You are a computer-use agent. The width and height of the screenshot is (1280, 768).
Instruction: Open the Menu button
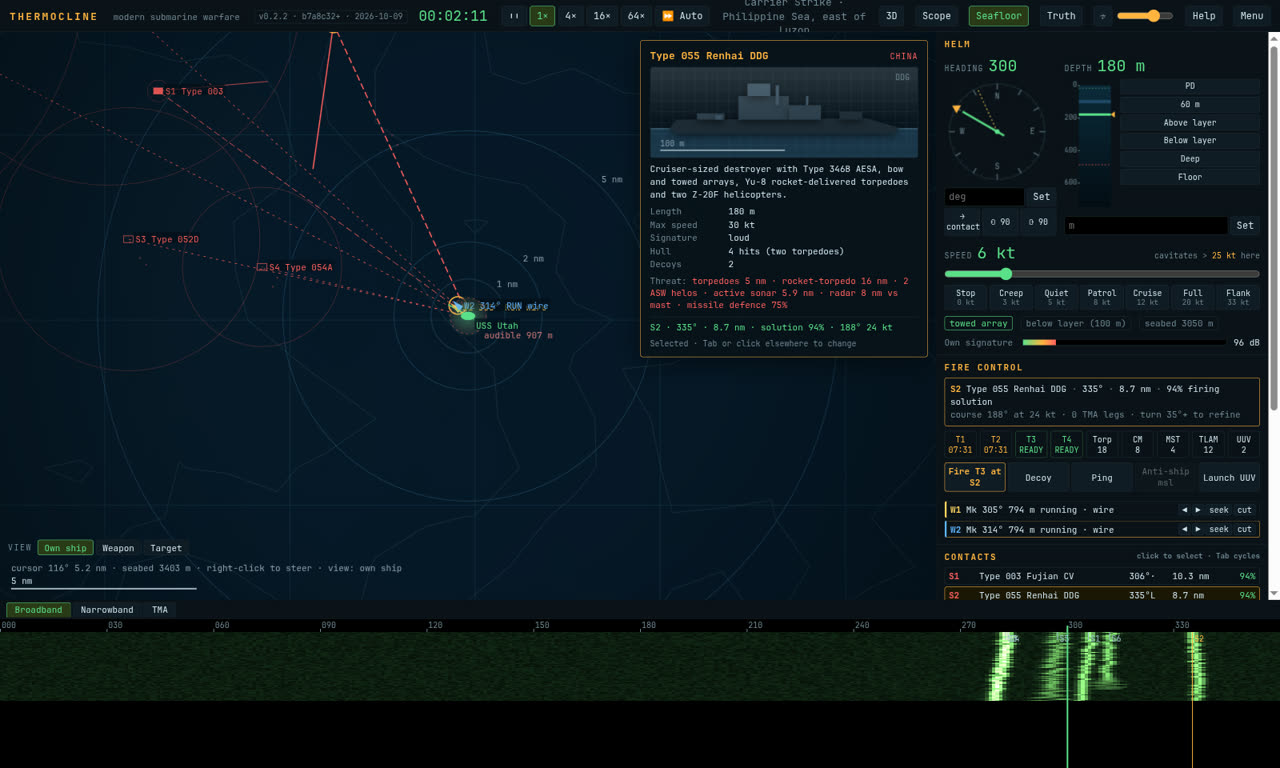(x=1252, y=16)
